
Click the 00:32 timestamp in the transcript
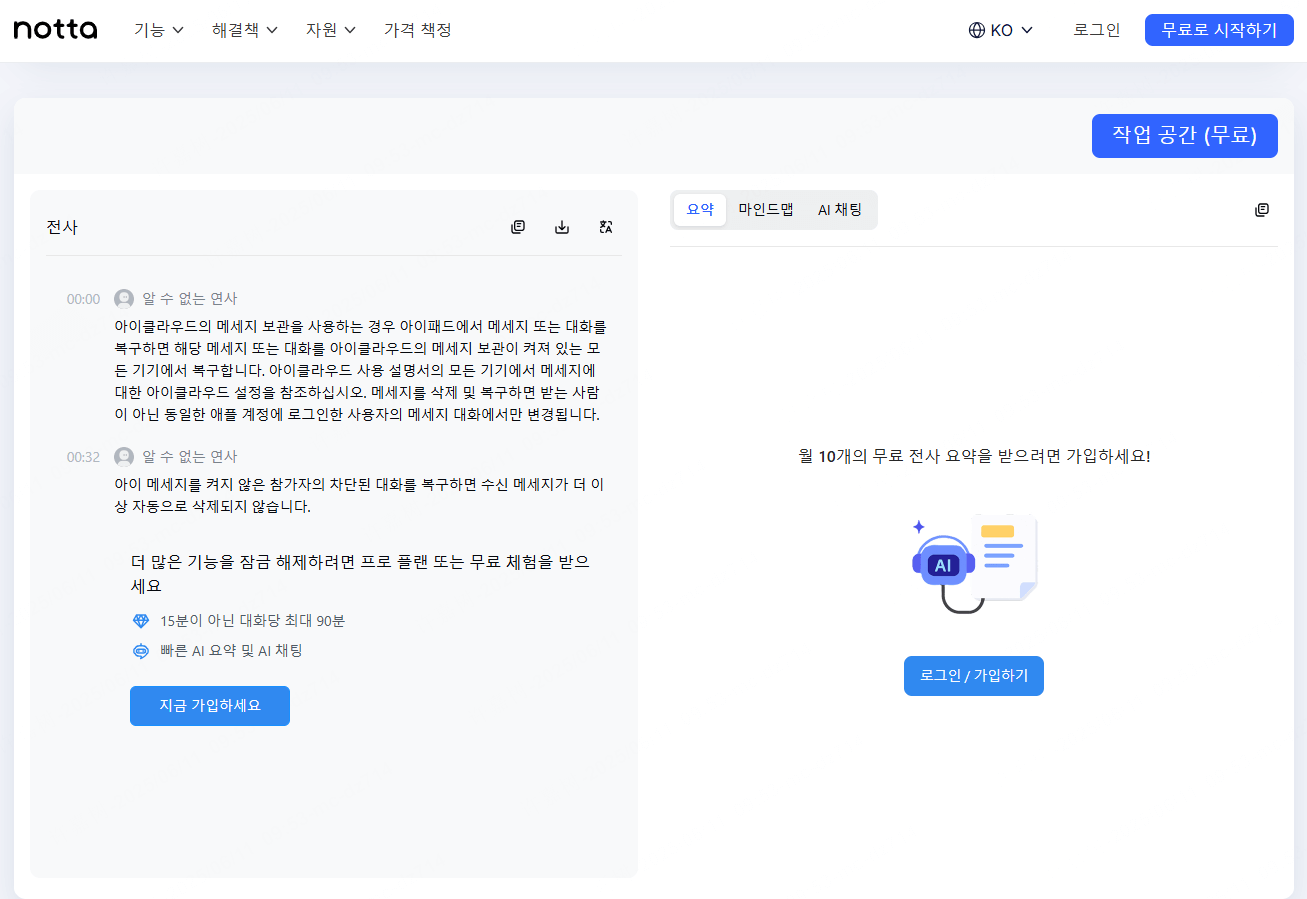pos(83,457)
